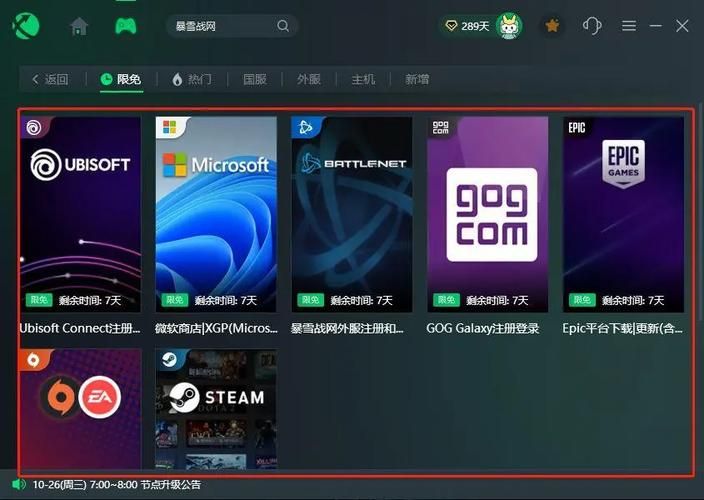Click 剩余时间: 7天 on GOG card

497,300
